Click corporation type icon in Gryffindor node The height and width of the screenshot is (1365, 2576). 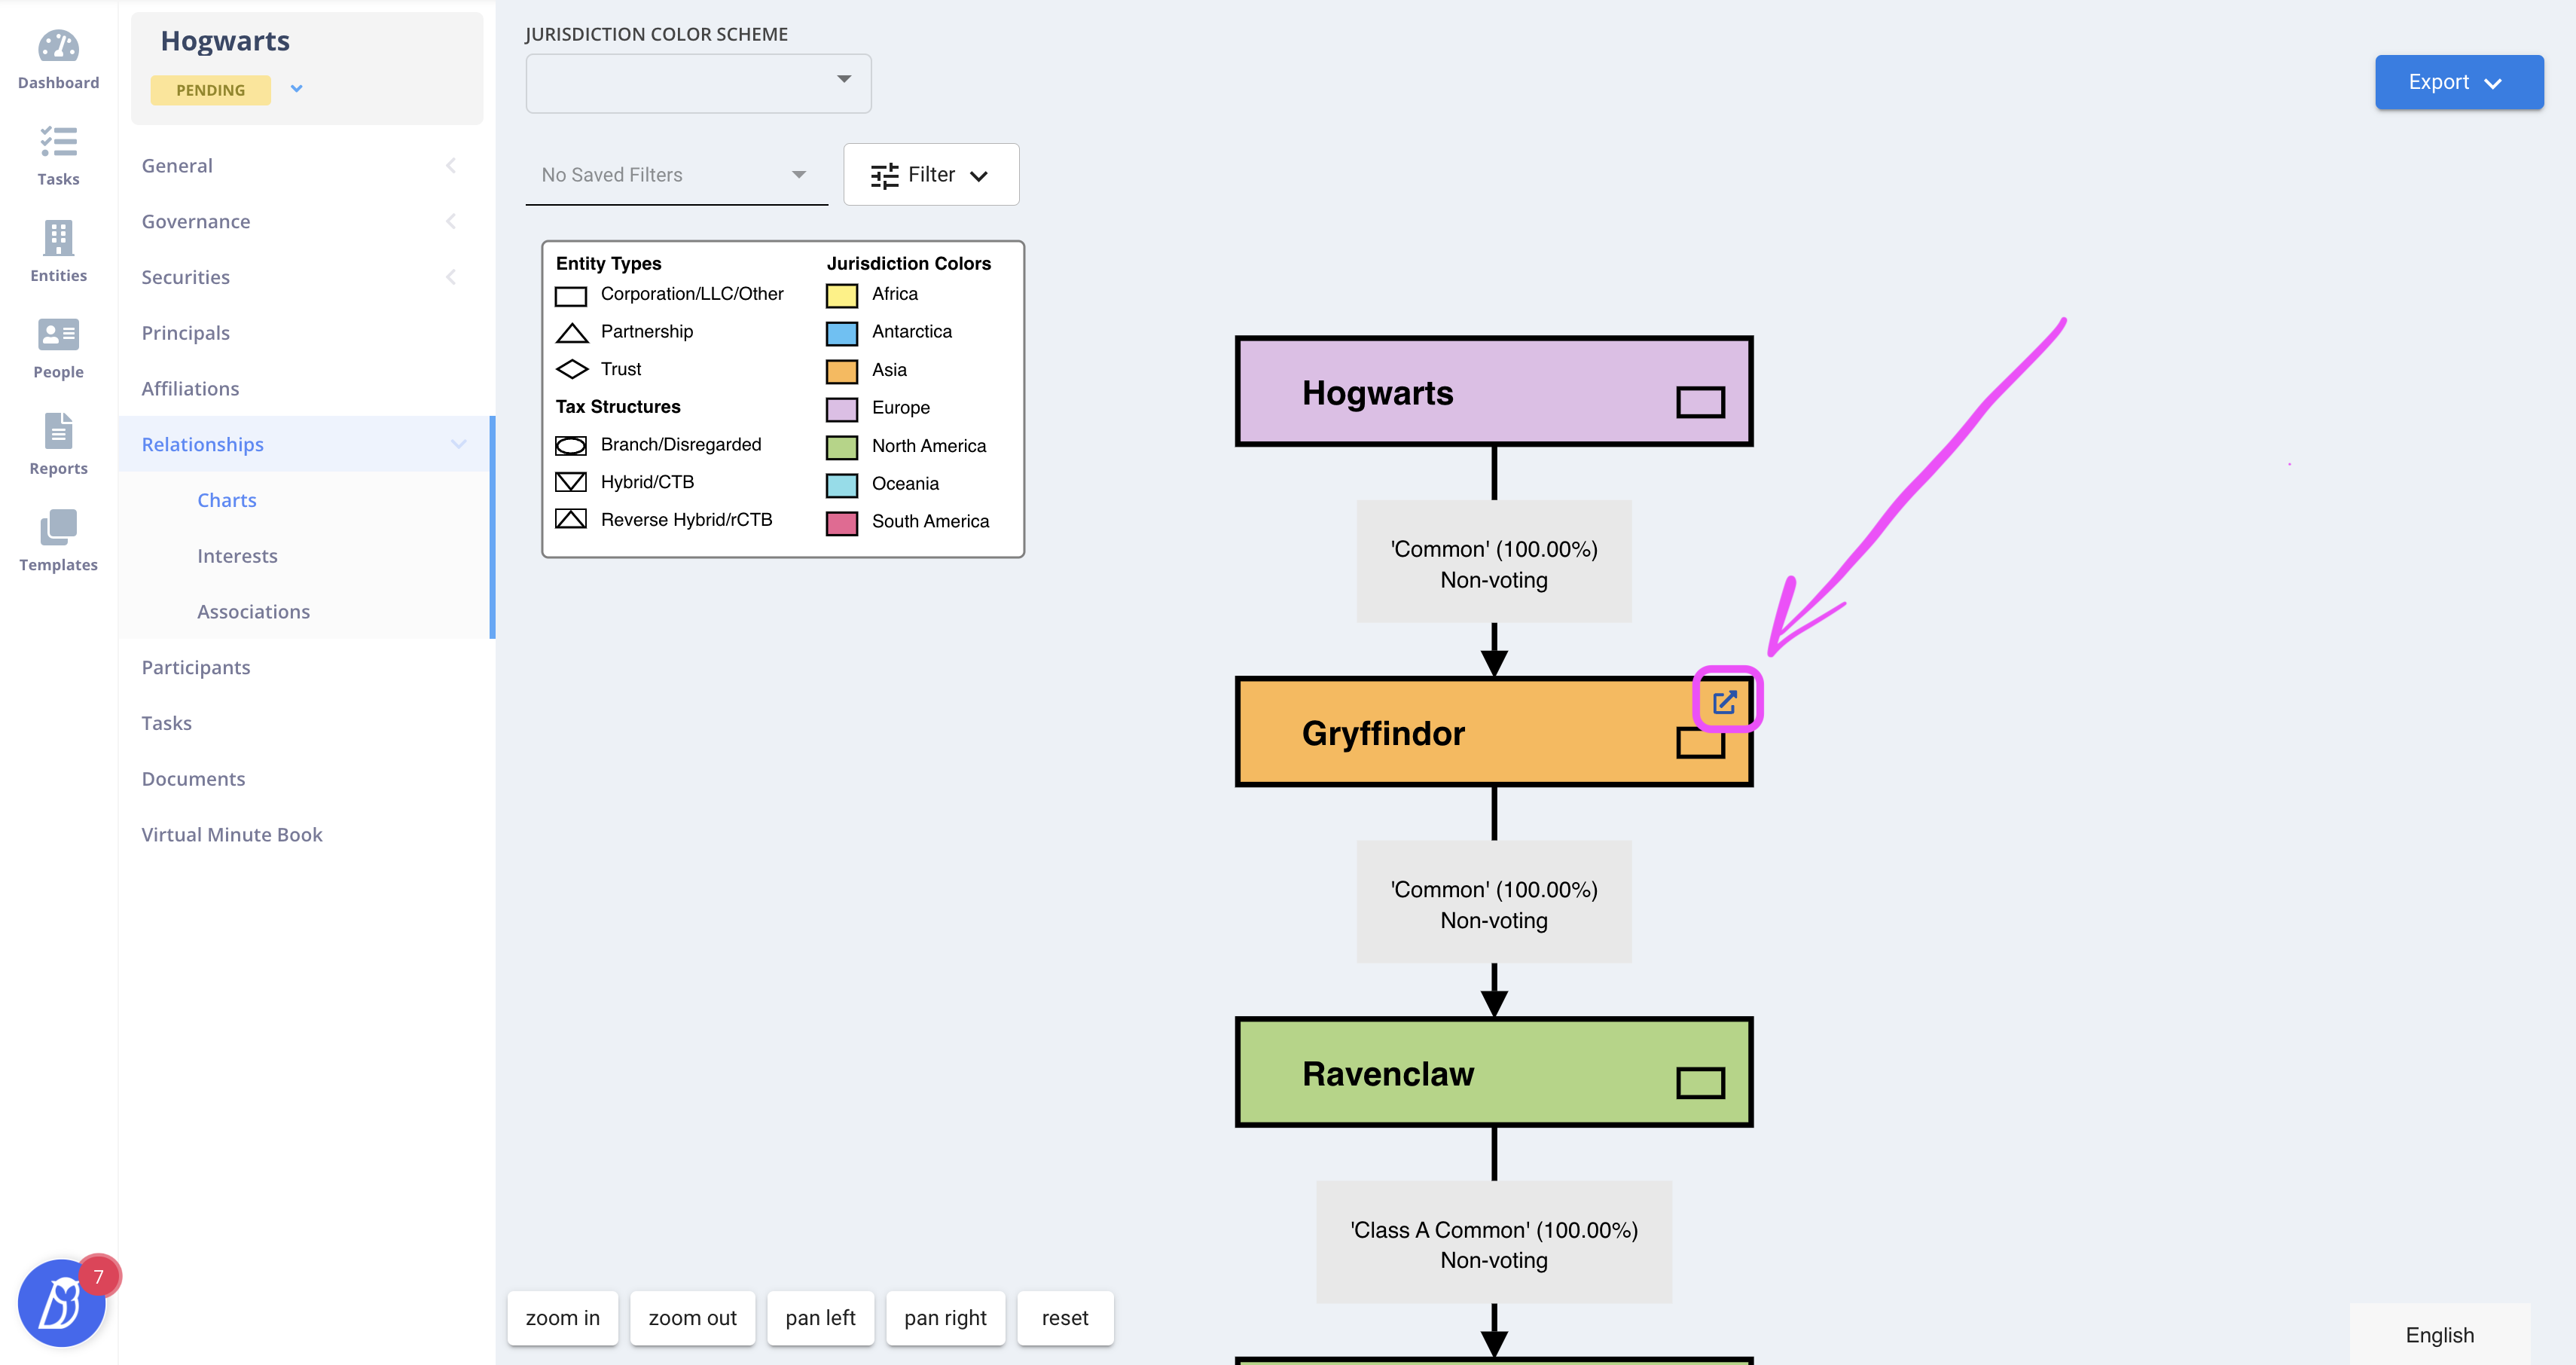1700,744
